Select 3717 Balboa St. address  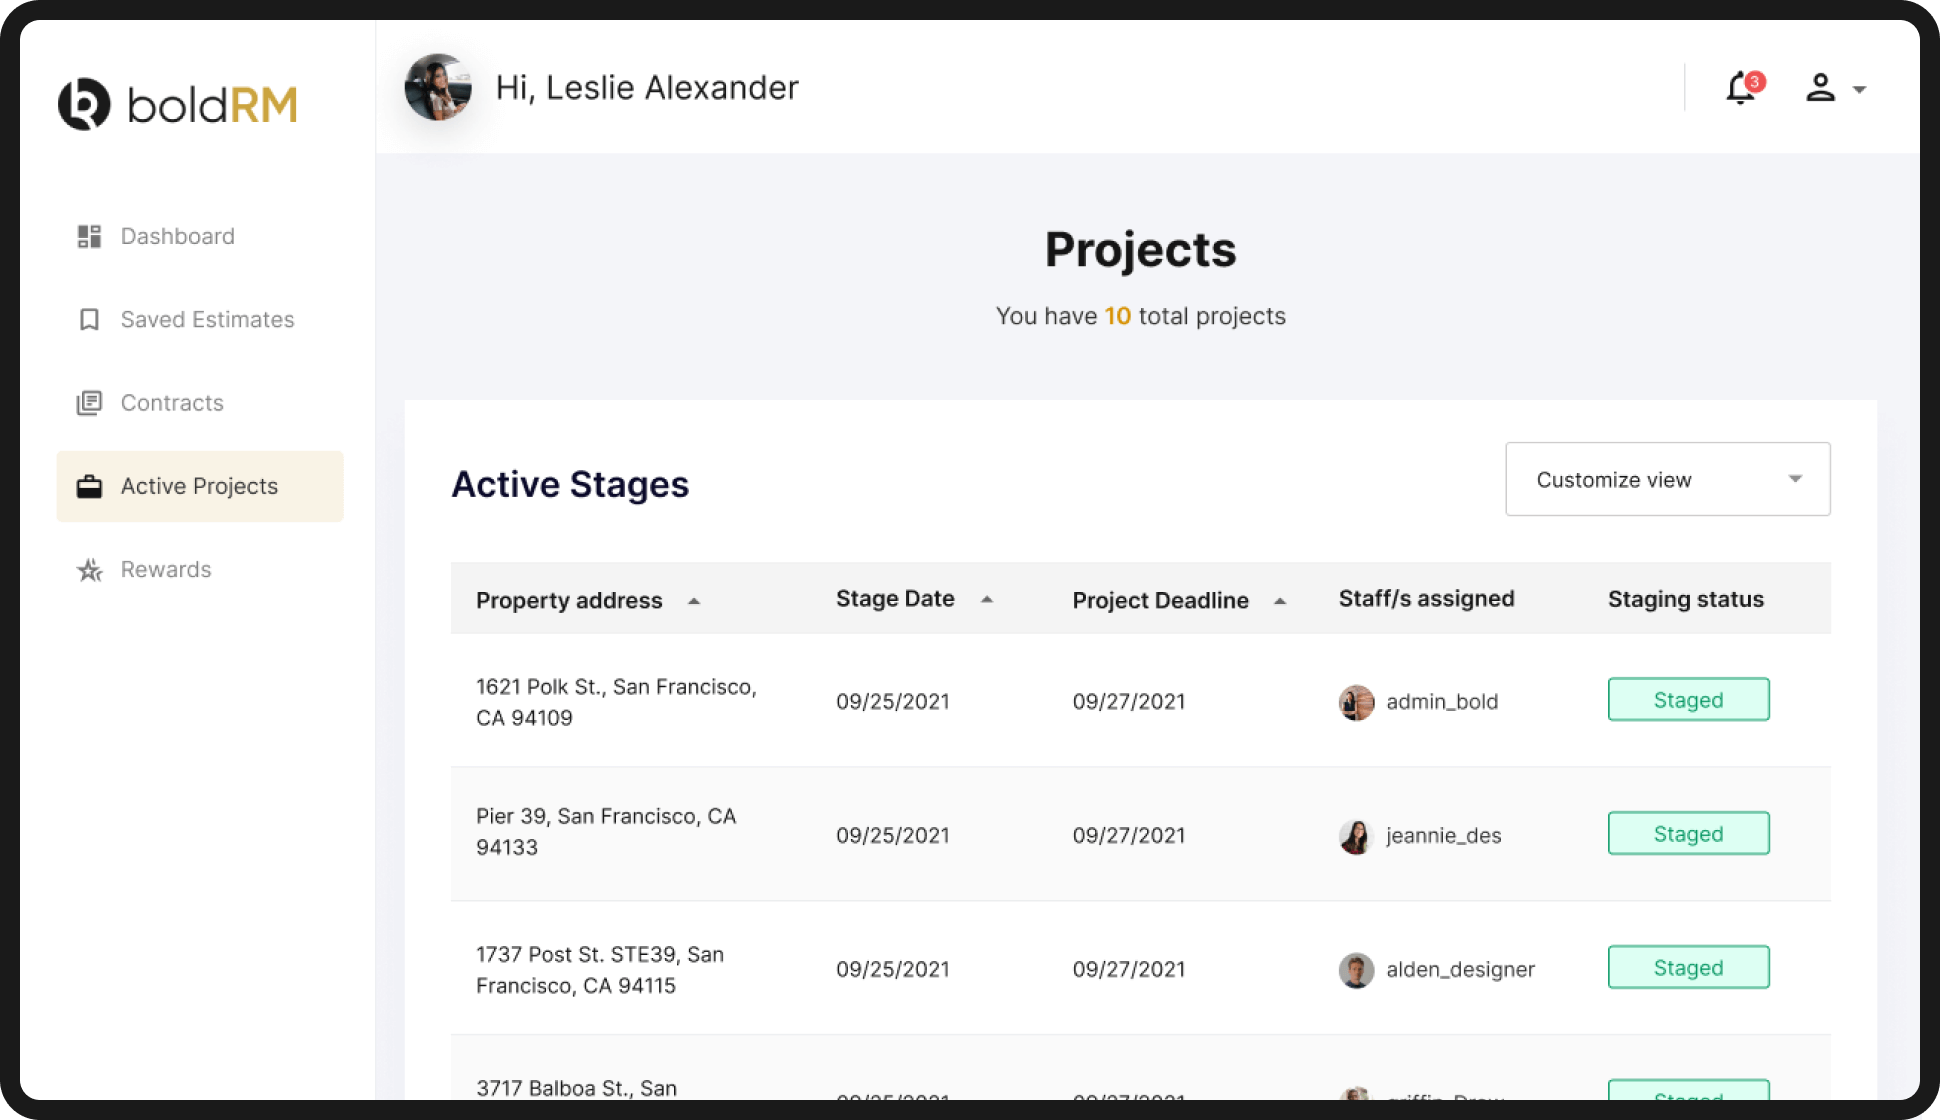(x=576, y=1088)
